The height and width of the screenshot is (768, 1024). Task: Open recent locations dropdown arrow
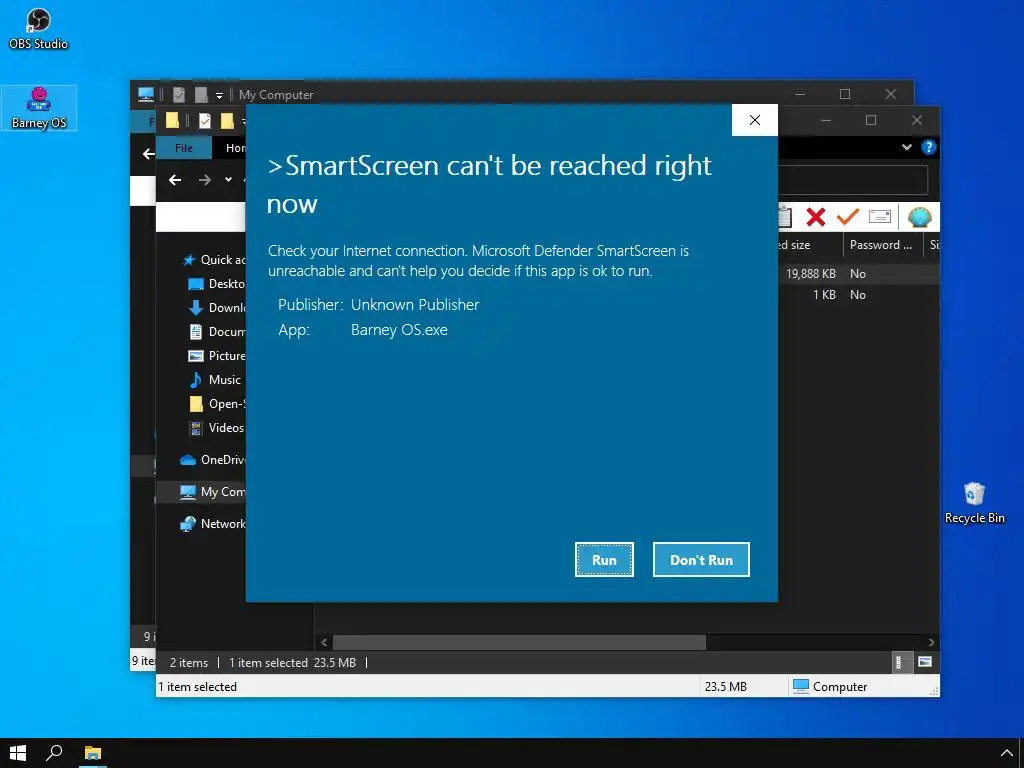click(228, 180)
